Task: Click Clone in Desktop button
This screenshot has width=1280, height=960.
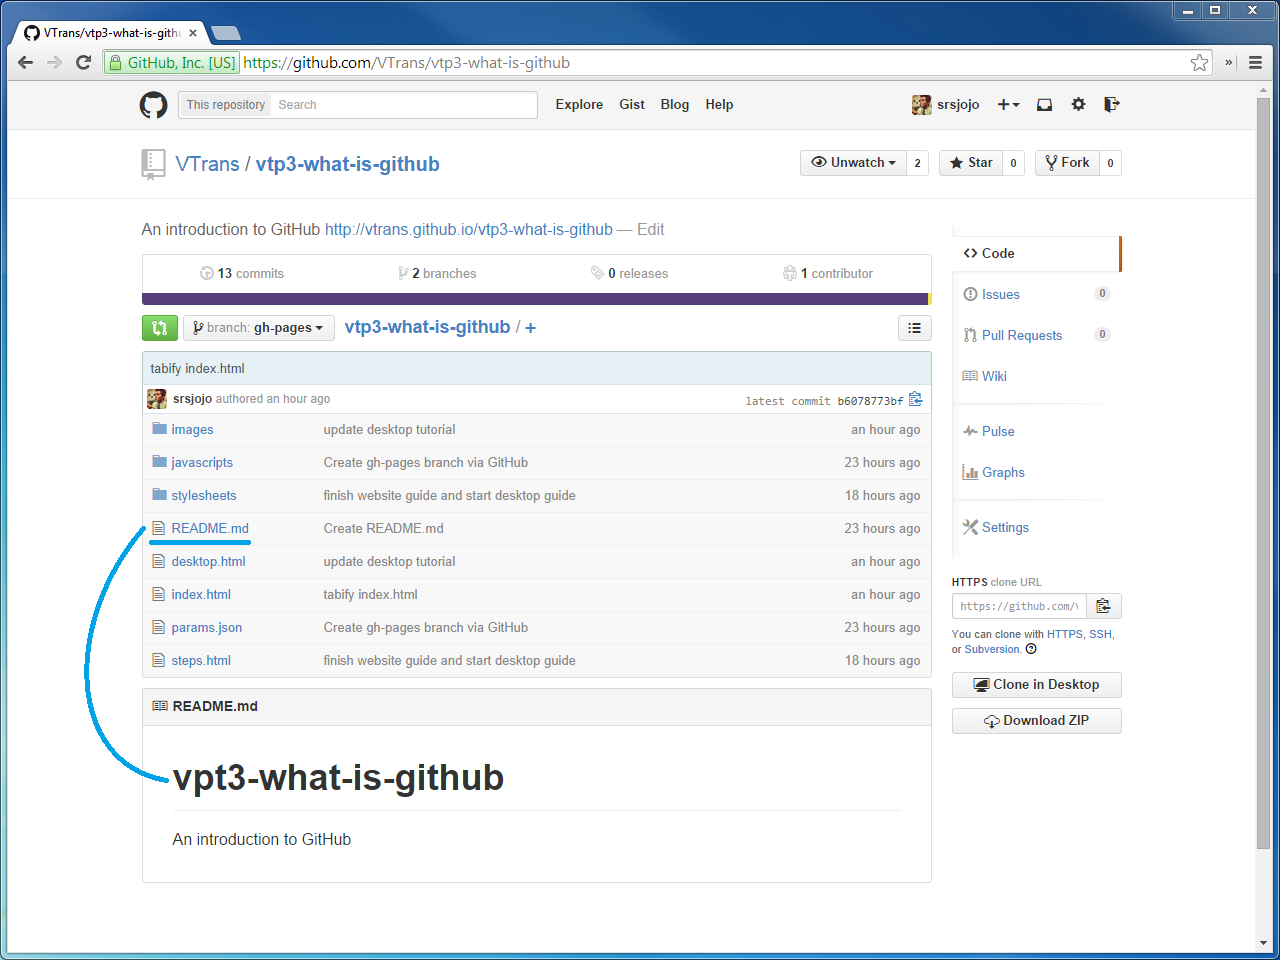Action: [1037, 685]
